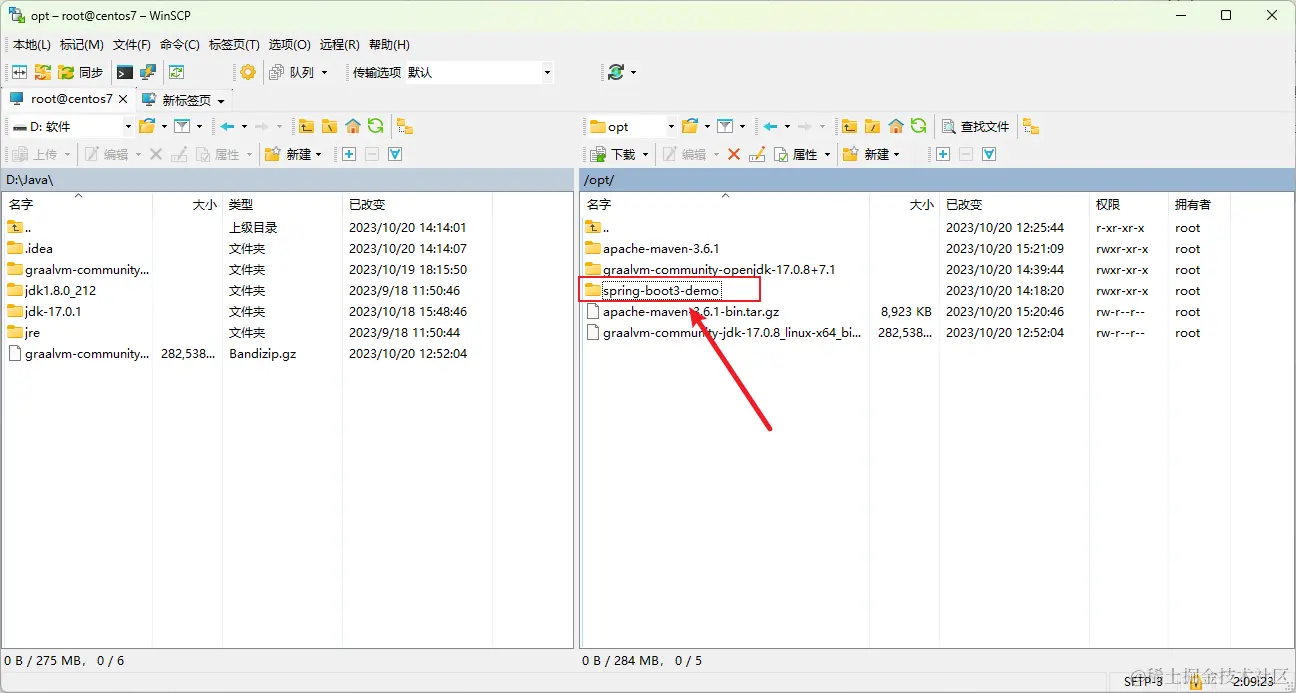
Task: Open 新标签页 new tab
Action: coord(185,100)
